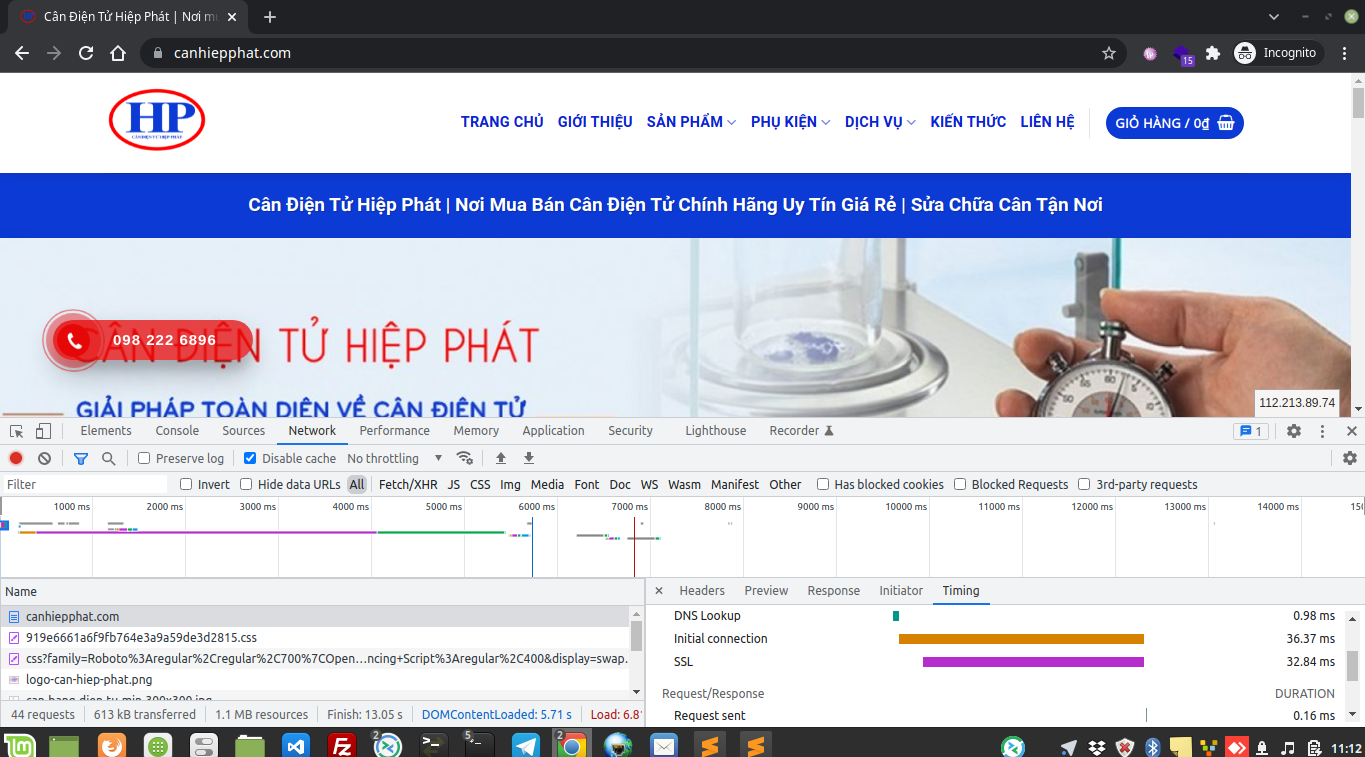Click the shopping cart icon
This screenshot has width=1365, height=757.
tap(1226, 123)
